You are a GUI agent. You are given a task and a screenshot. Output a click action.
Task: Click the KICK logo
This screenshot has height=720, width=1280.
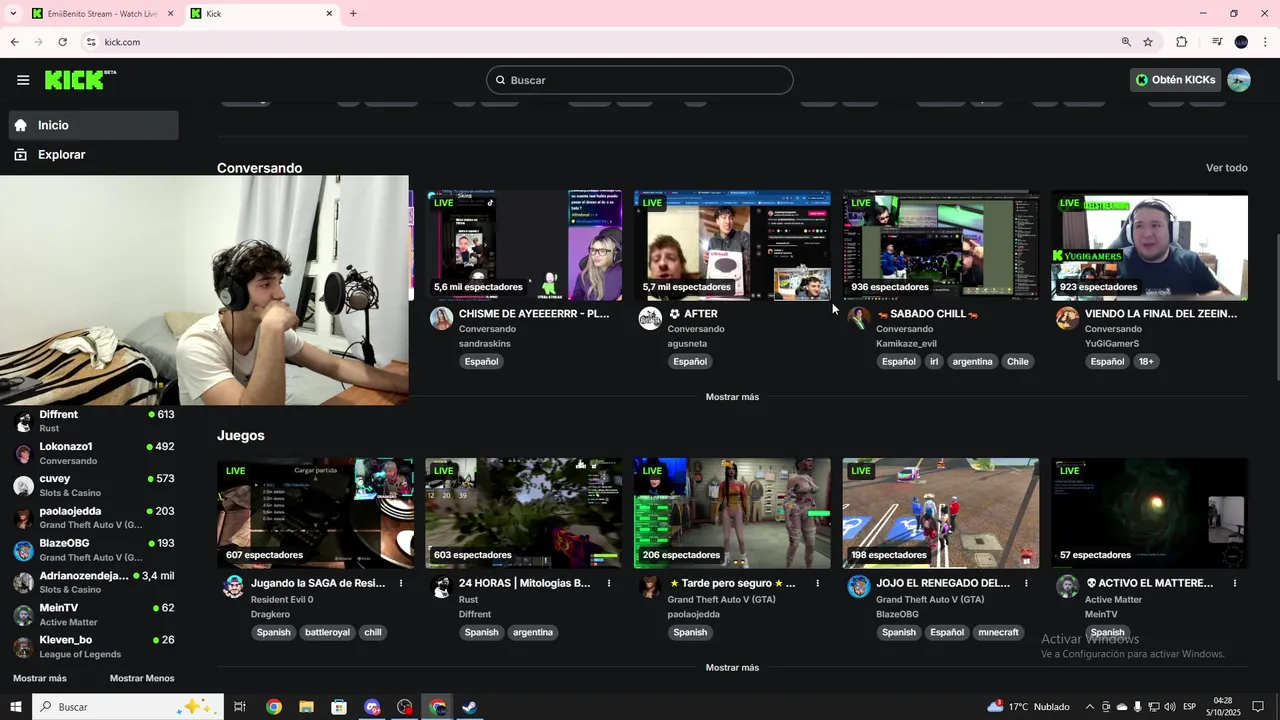pos(80,80)
